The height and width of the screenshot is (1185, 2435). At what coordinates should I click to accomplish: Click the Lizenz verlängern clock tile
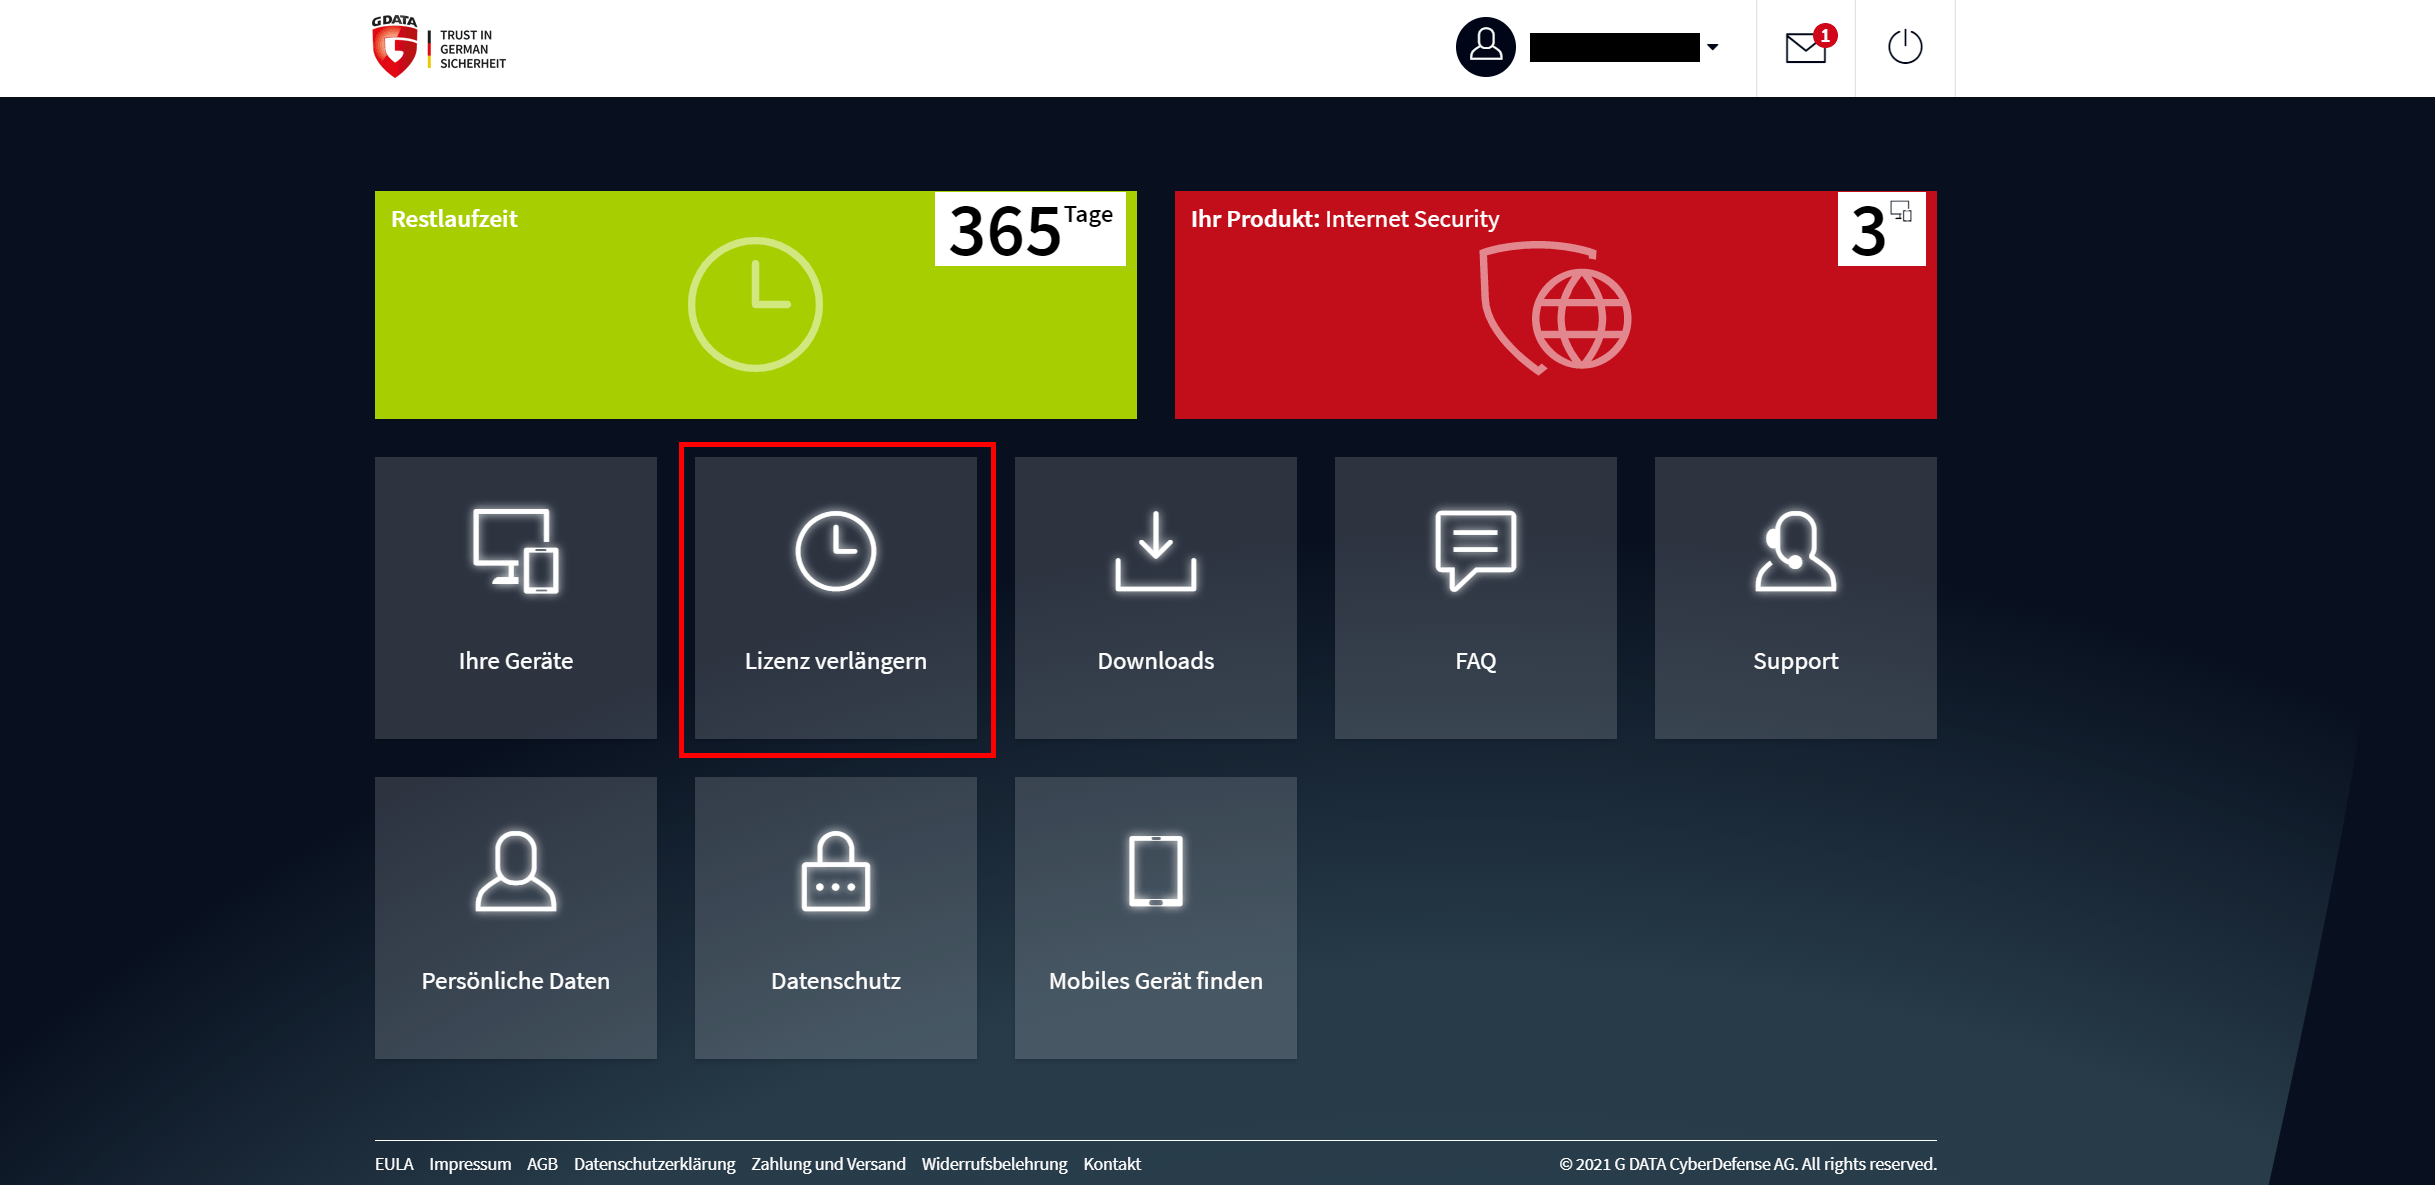tap(835, 597)
